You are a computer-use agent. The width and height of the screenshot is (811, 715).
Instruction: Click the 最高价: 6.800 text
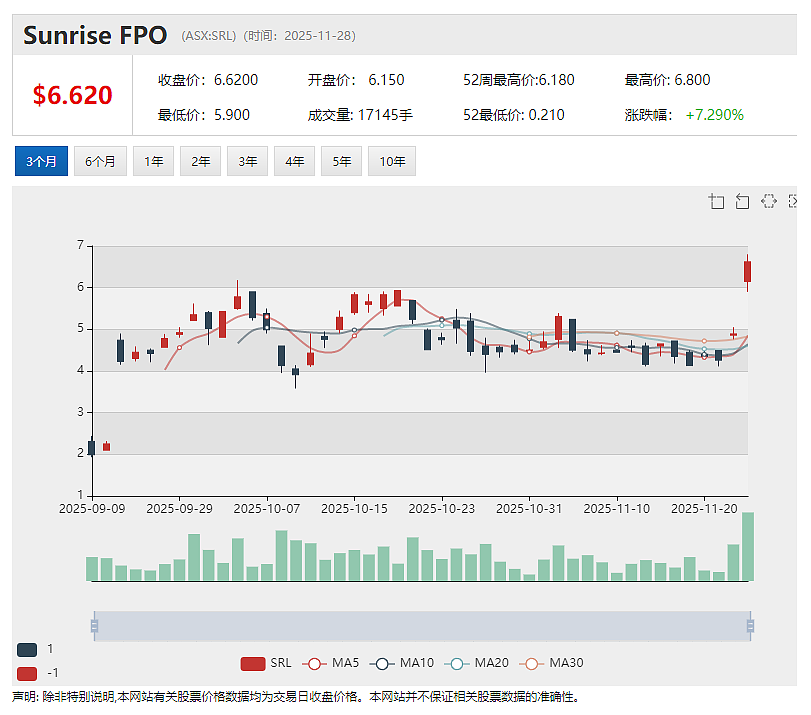668,80
